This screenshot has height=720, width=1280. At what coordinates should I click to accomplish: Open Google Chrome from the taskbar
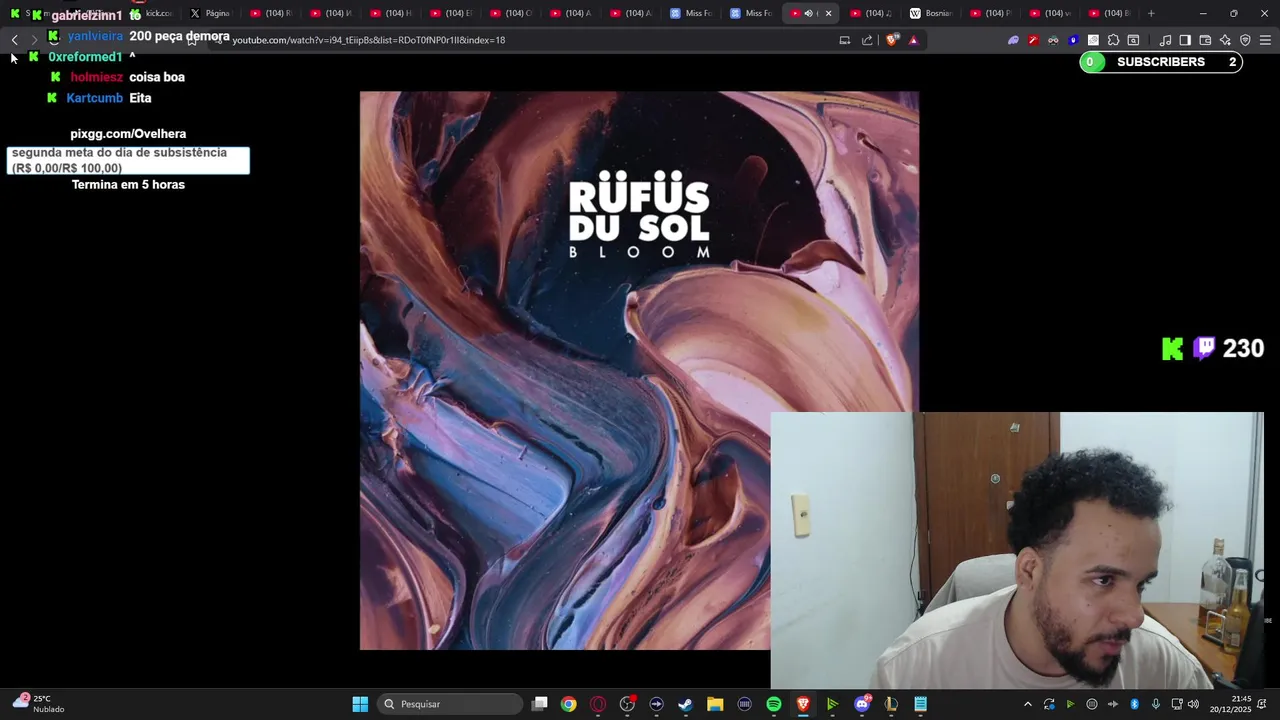pyautogui.click(x=568, y=704)
